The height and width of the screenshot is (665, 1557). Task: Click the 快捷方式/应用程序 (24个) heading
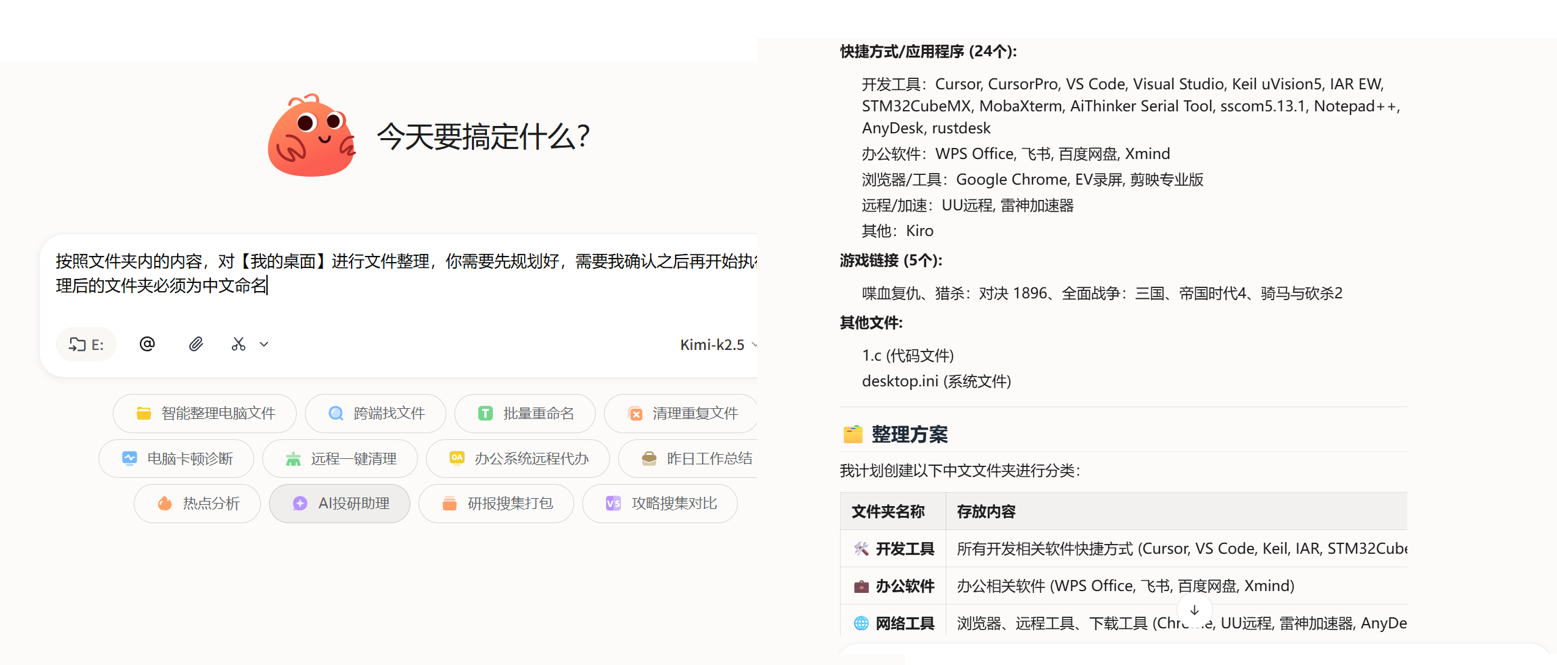[928, 52]
